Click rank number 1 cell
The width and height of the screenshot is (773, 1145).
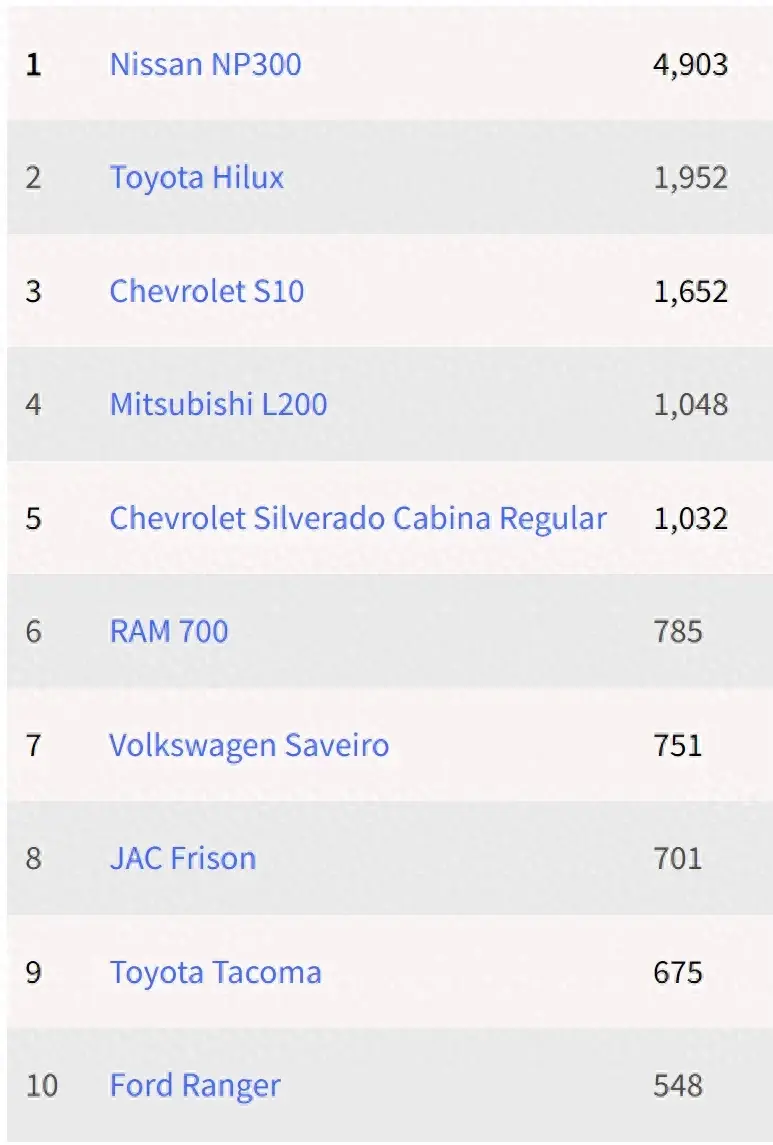(x=34, y=65)
